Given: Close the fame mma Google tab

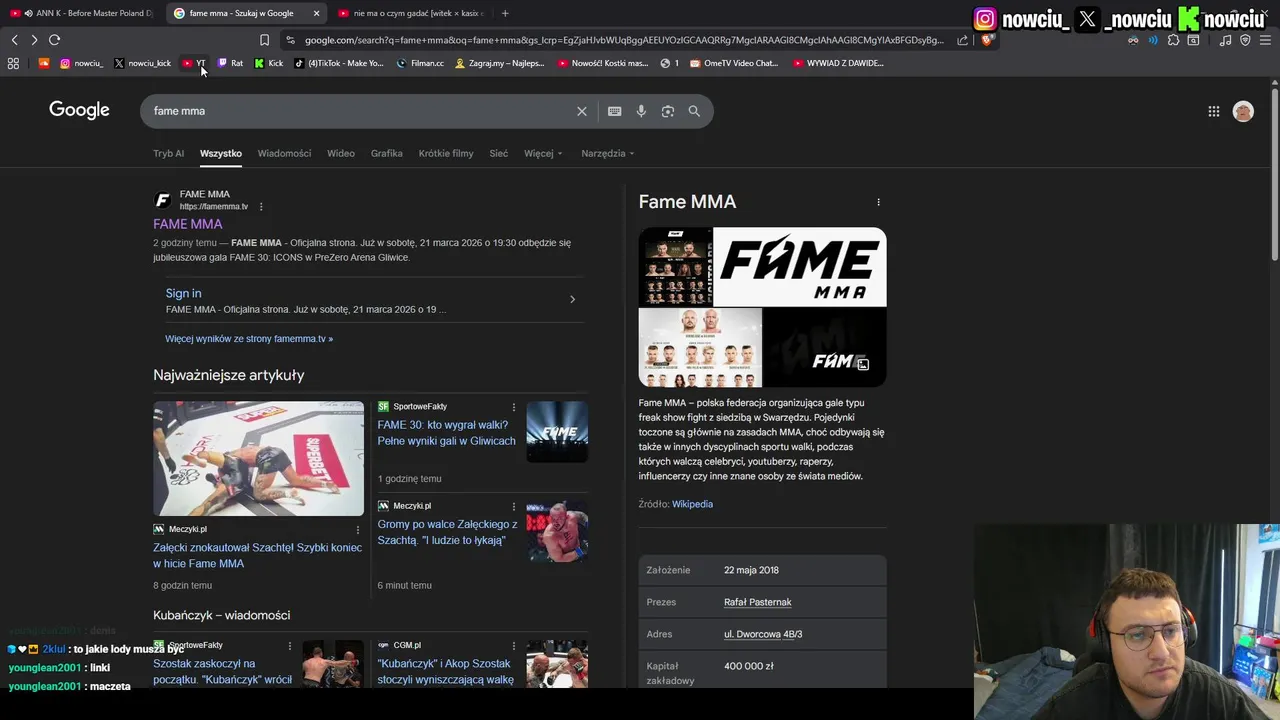Looking at the screenshot, I should tap(316, 13).
